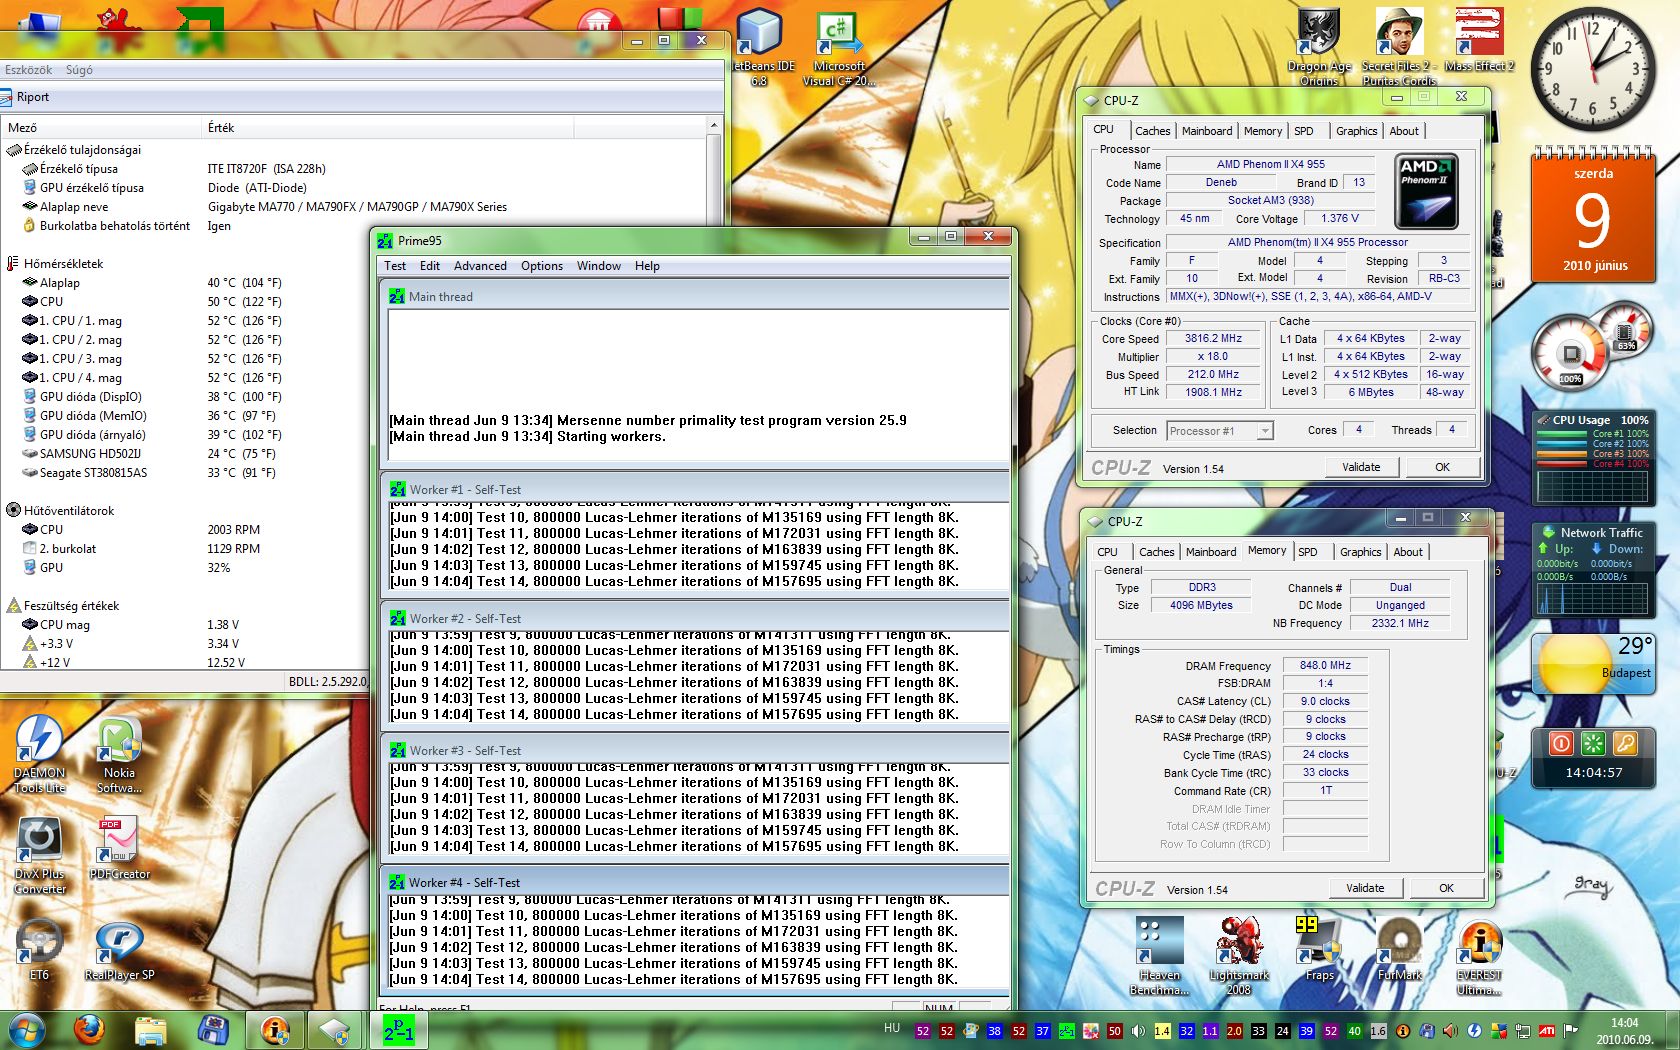The height and width of the screenshot is (1050, 1680).
Task: Click OK in CPU-Z memory window
Action: point(1446,888)
